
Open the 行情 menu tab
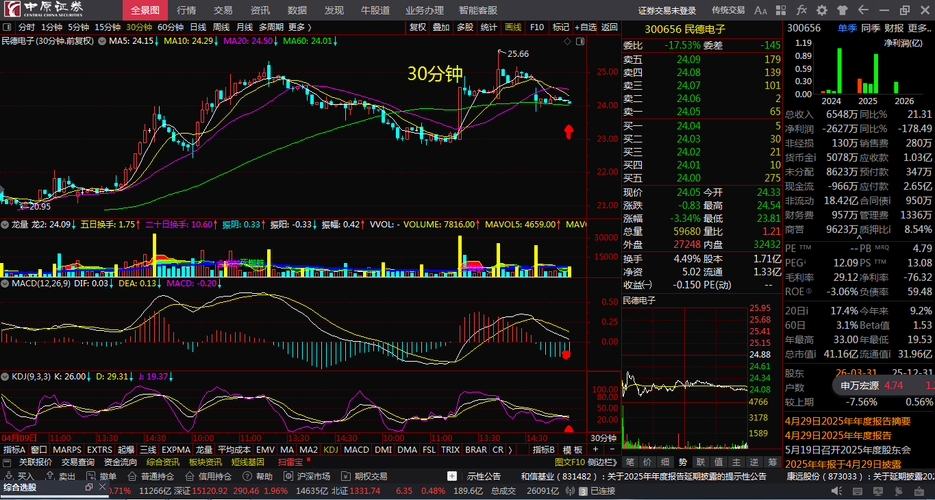[187, 10]
